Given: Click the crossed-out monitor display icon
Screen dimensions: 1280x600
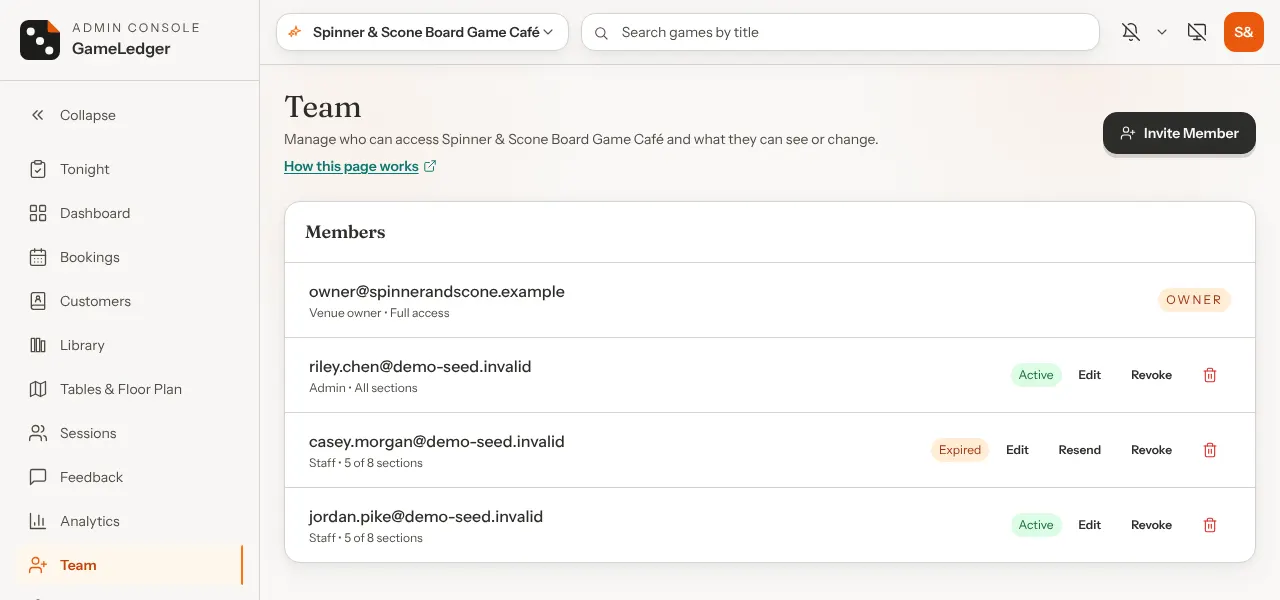Looking at the screenshot, I should [x=1197, y=32].
